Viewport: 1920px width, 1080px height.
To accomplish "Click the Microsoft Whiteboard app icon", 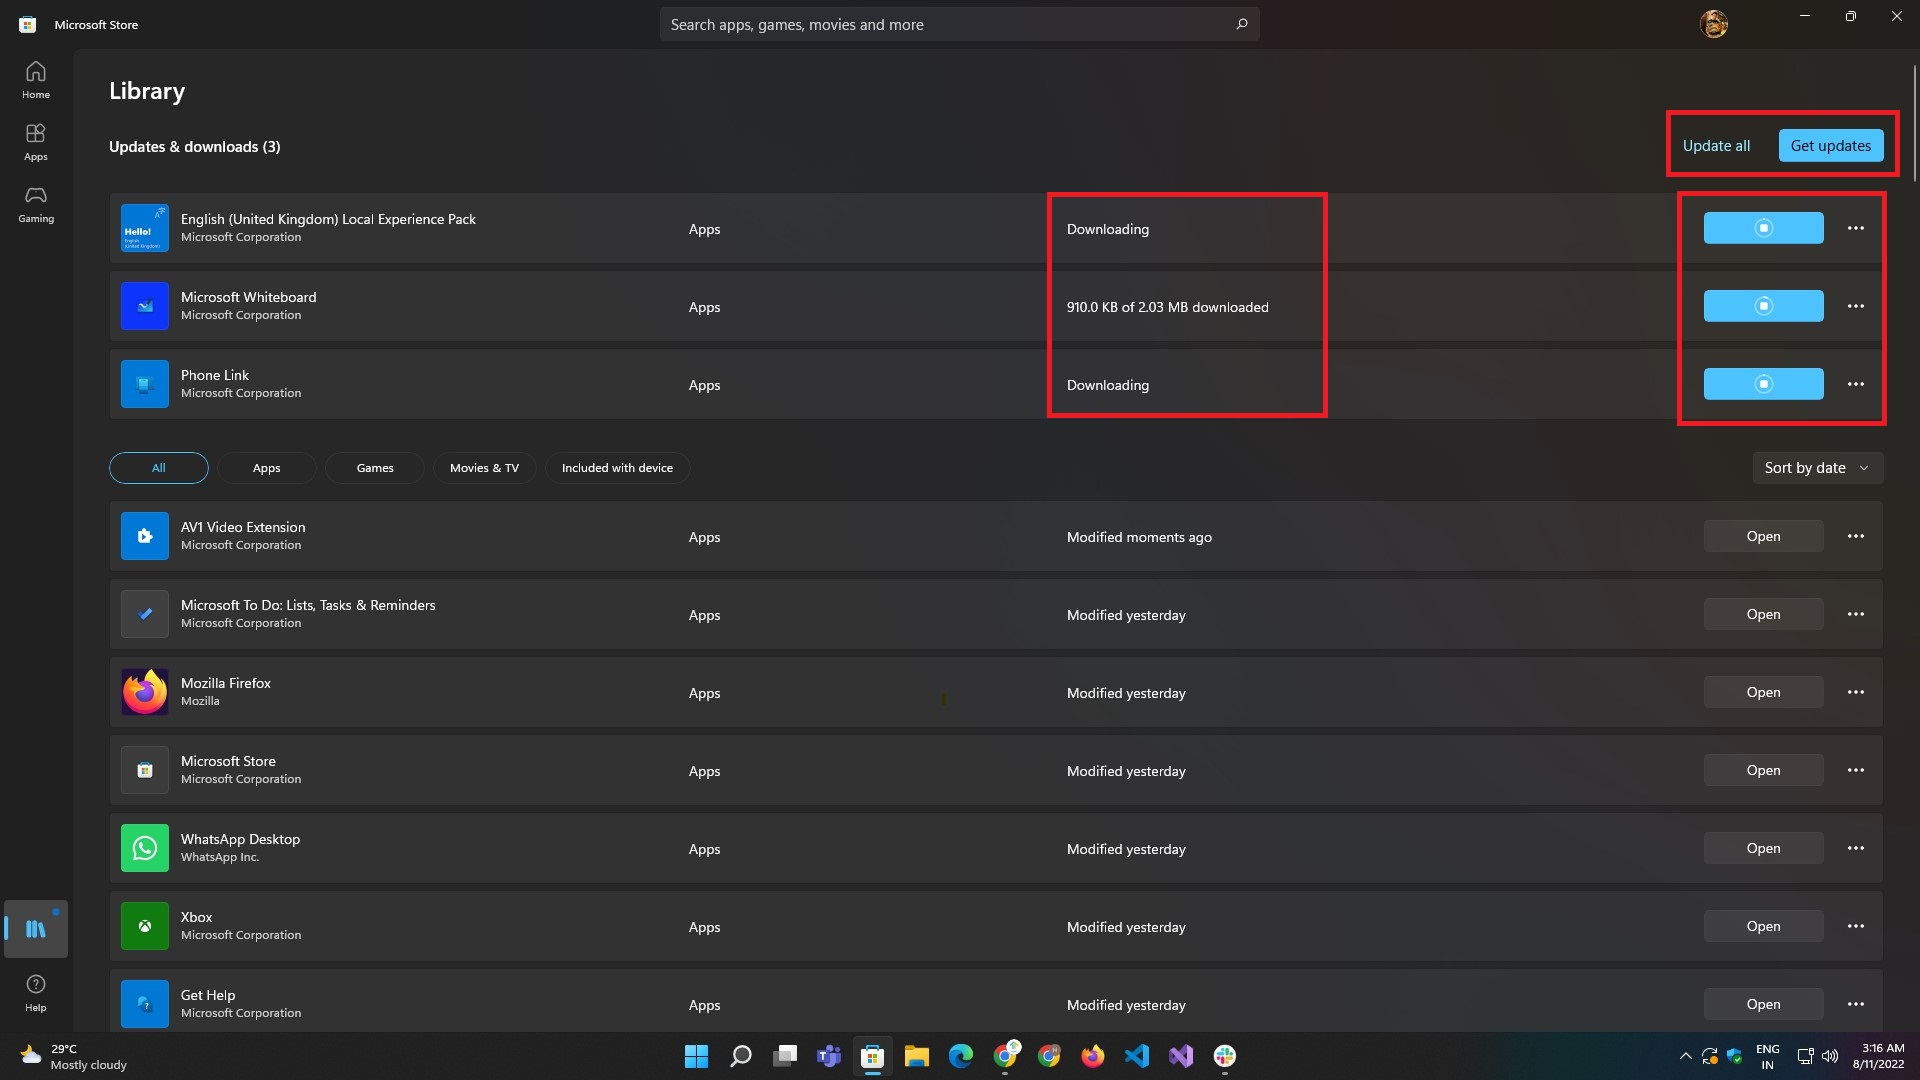I will coord(145,306).
